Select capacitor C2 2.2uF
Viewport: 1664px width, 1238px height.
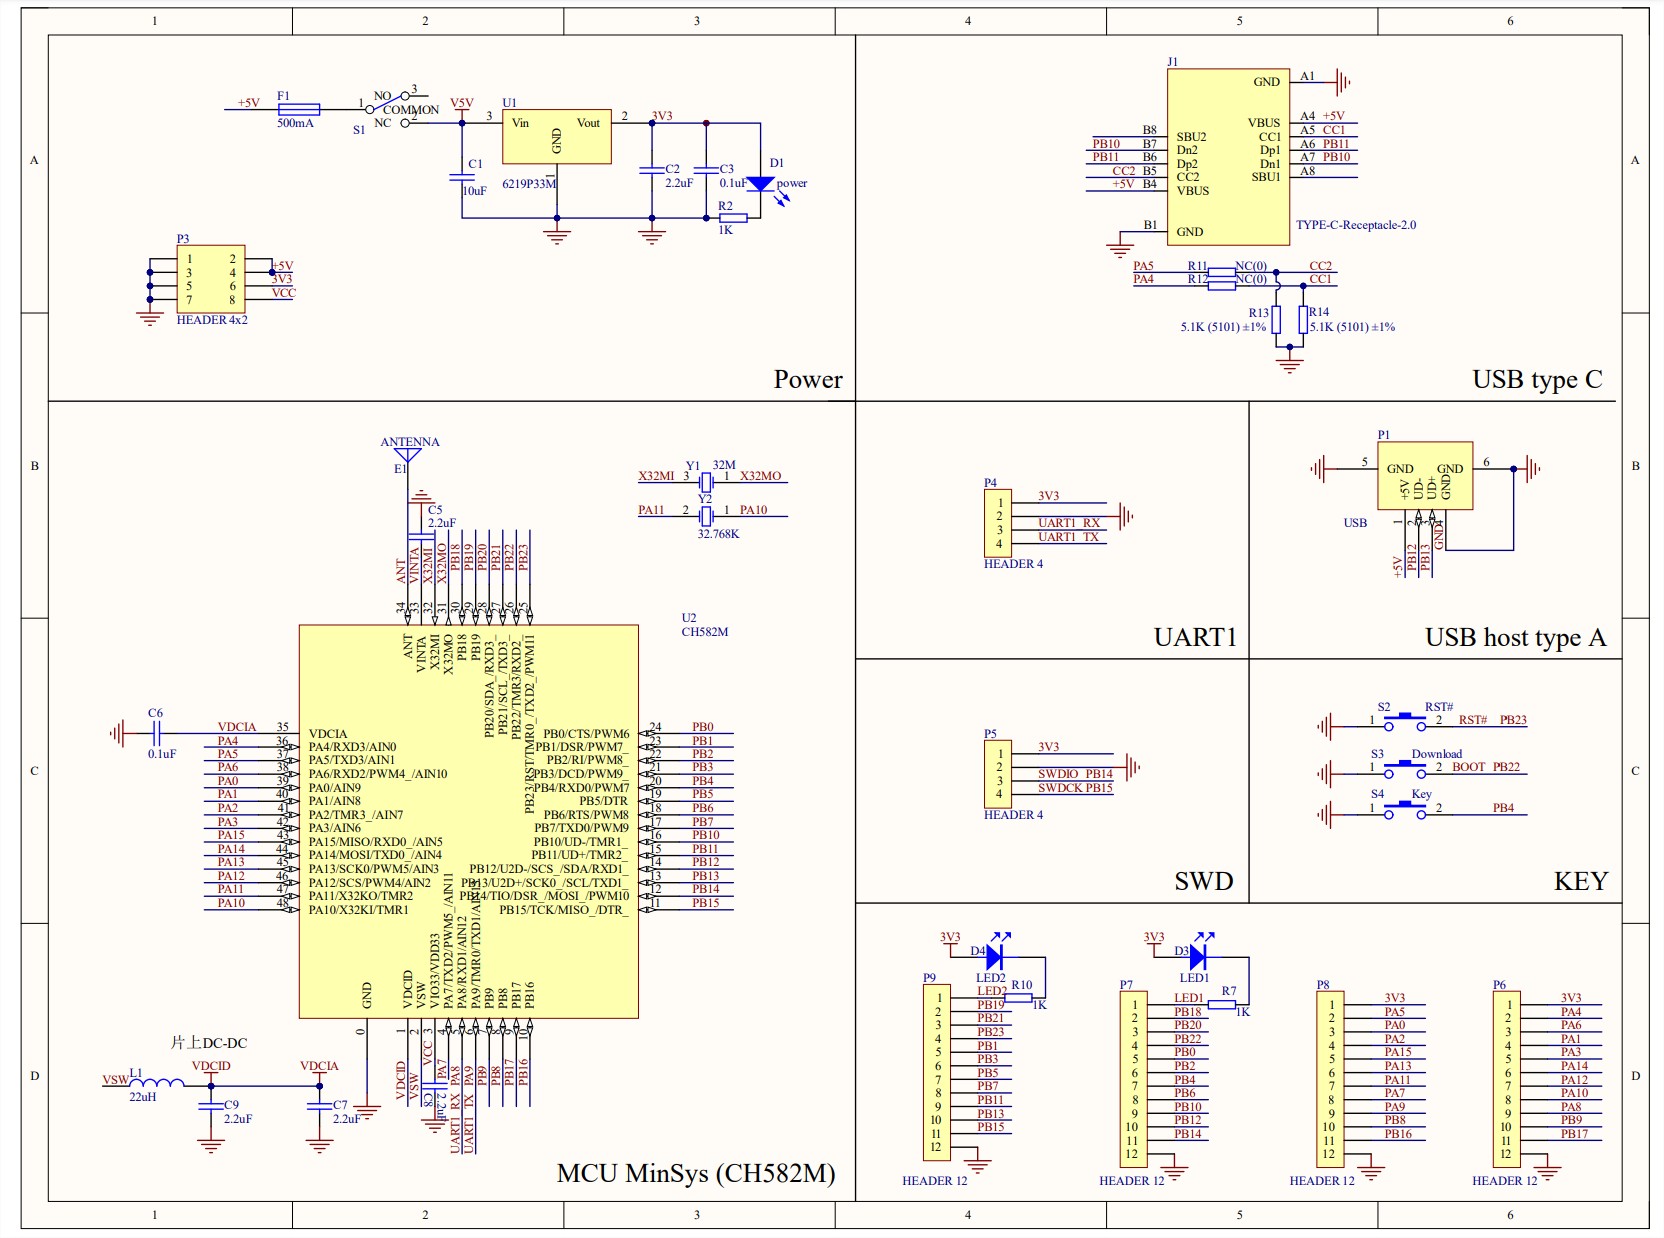pos(652,170)
